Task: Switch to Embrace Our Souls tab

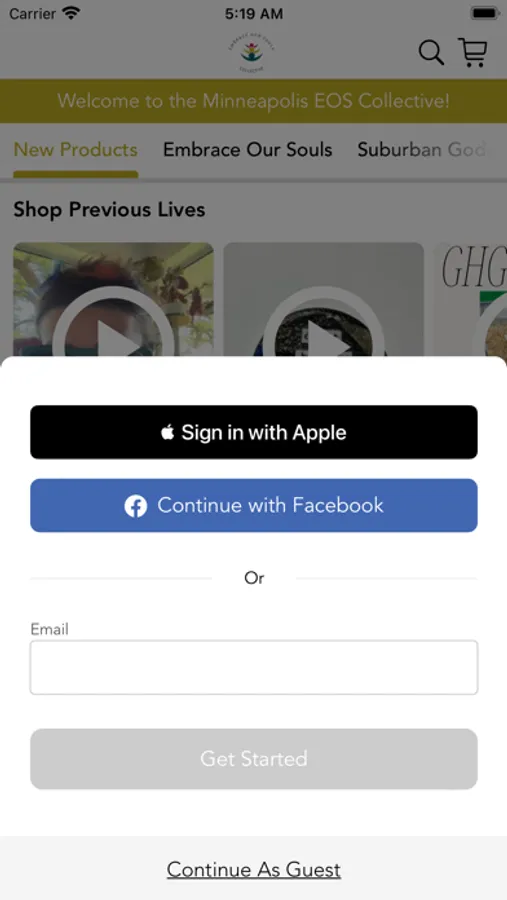Action: [x=247, y=150]
